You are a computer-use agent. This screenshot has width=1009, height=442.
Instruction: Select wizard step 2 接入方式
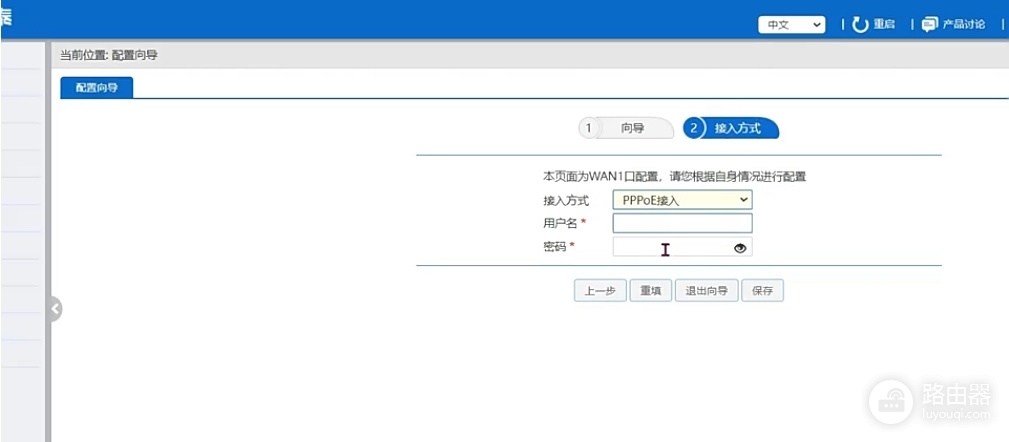731,128
